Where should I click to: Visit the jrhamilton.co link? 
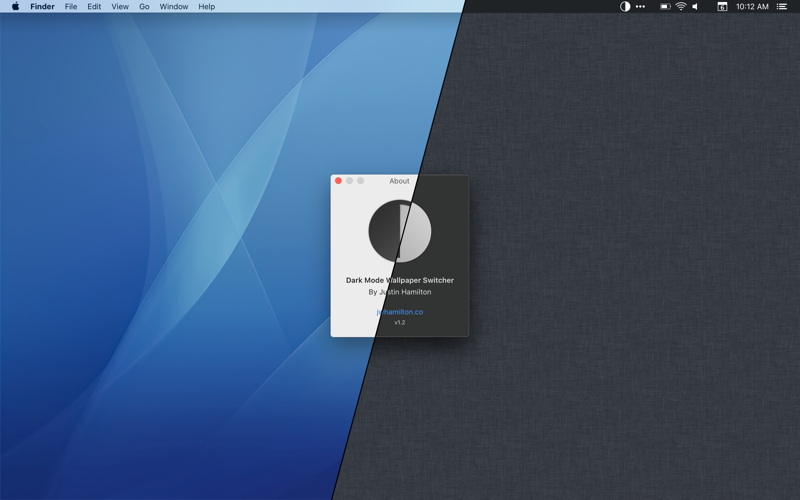(x=399, y=312)
